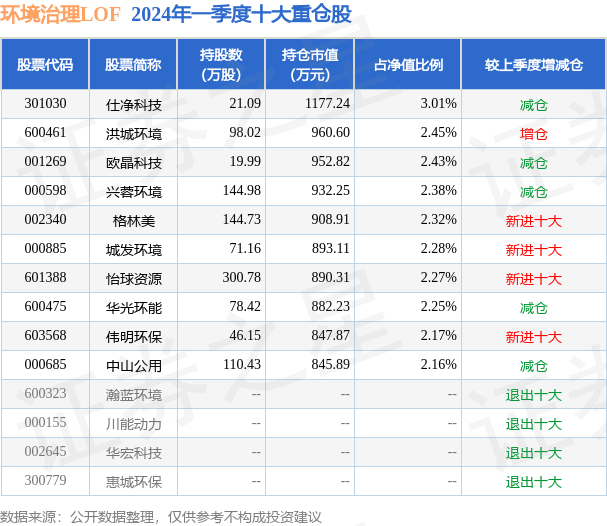The height and width of the screenshot is (526, 607).
Task: Click stock name 中山公用
Action: click(x=134, y=366)
